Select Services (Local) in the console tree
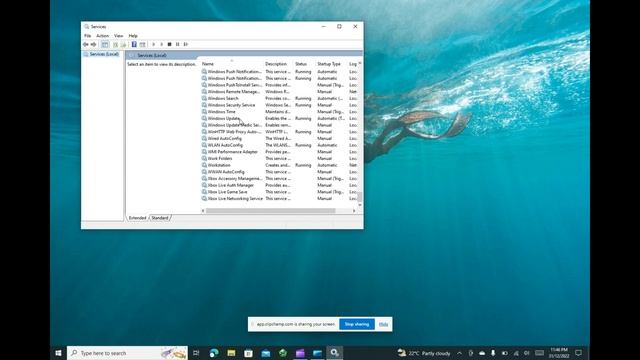This screenshot has height=360, width=640. point(104,54)
